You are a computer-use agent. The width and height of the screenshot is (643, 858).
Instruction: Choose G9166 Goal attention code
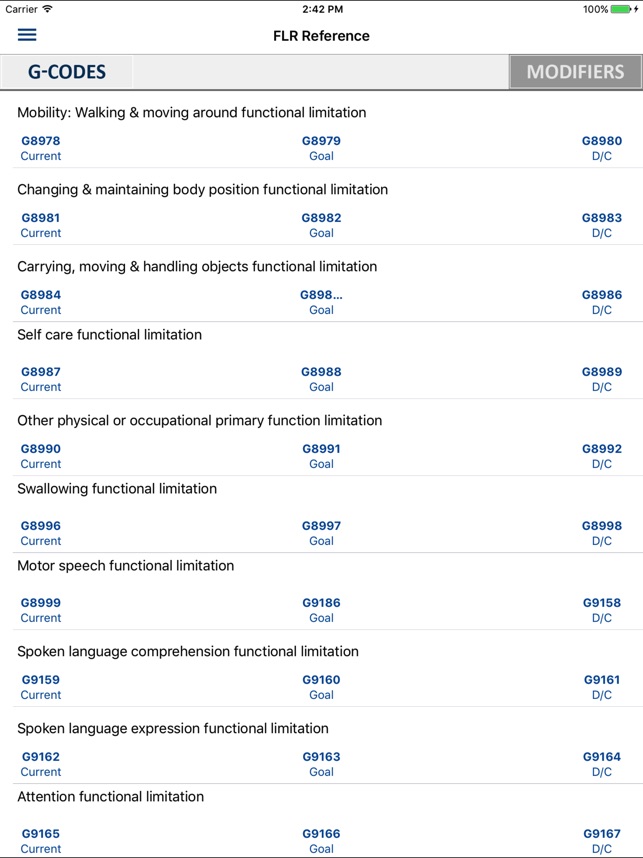[x=321, y=842]
